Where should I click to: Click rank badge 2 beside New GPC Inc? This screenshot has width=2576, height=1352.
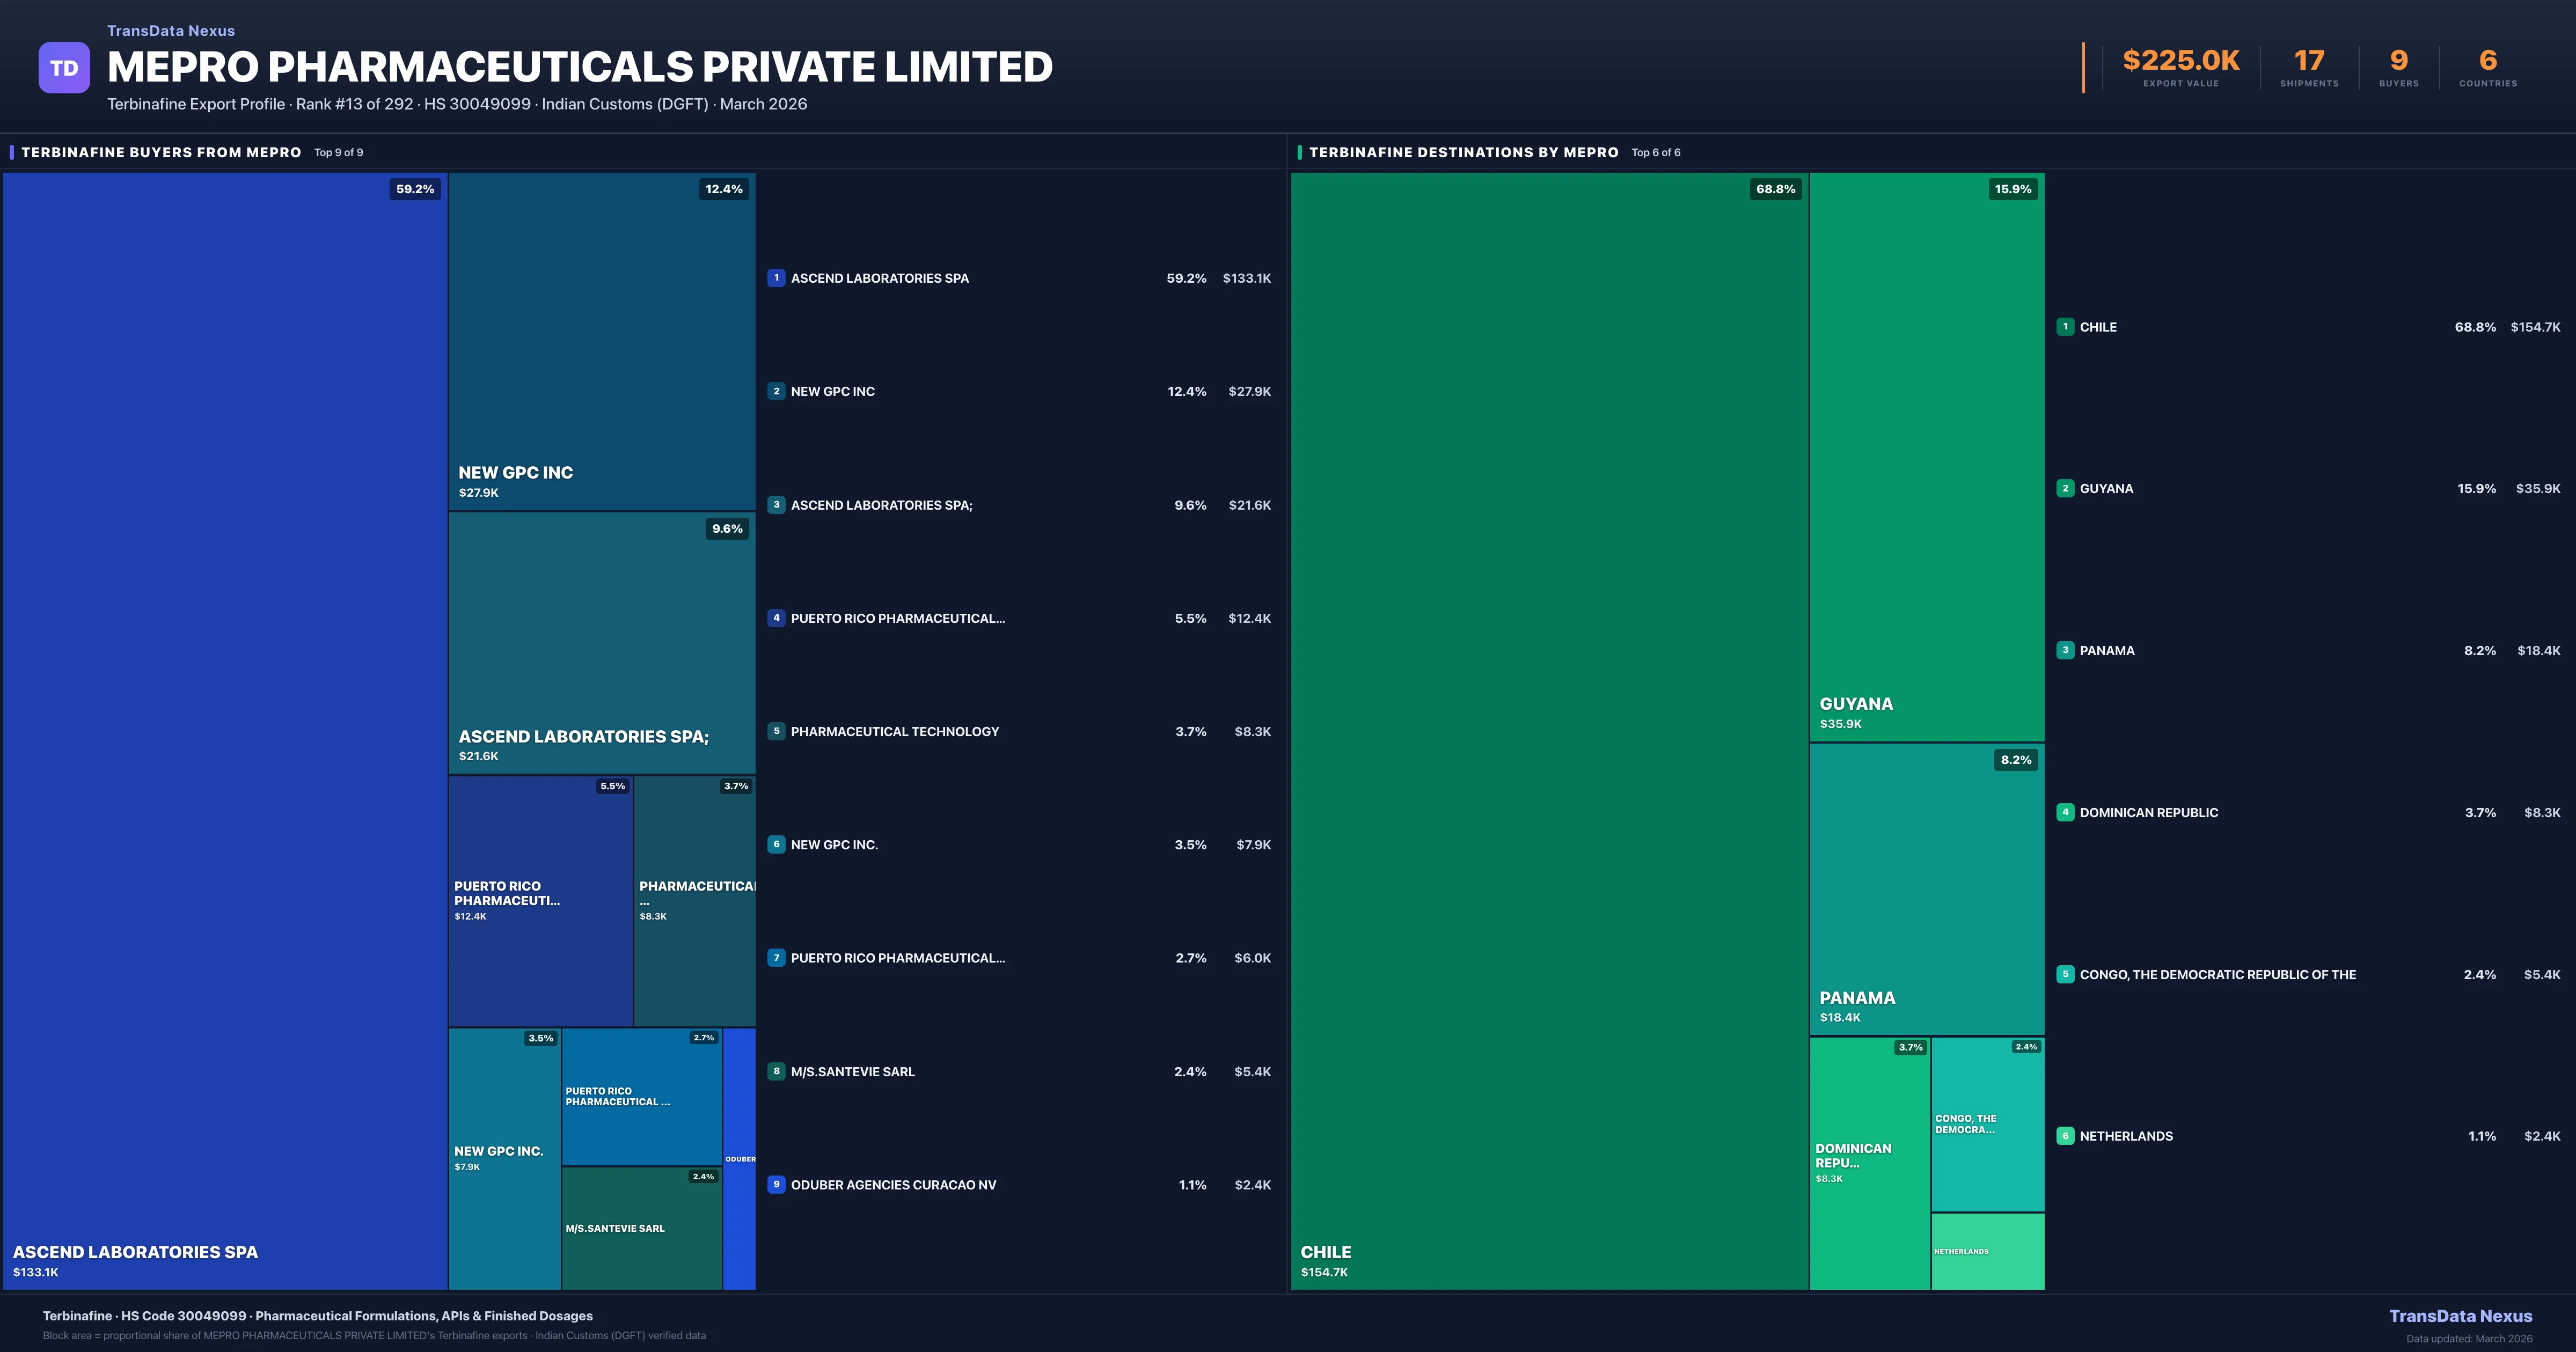776,391
